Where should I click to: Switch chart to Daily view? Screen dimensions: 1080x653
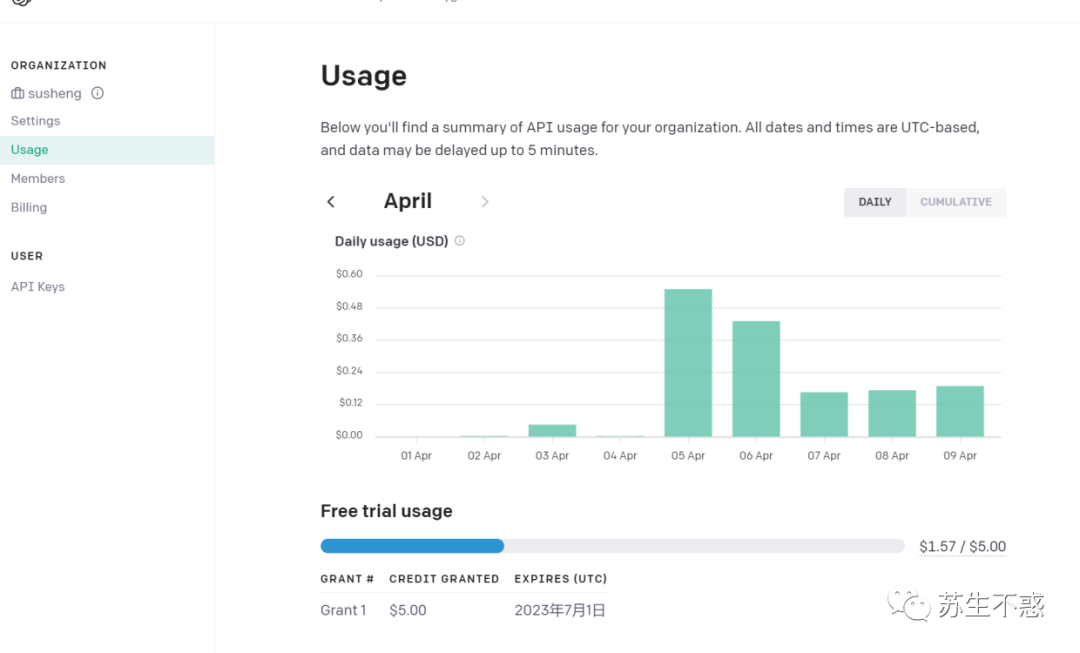875,202
